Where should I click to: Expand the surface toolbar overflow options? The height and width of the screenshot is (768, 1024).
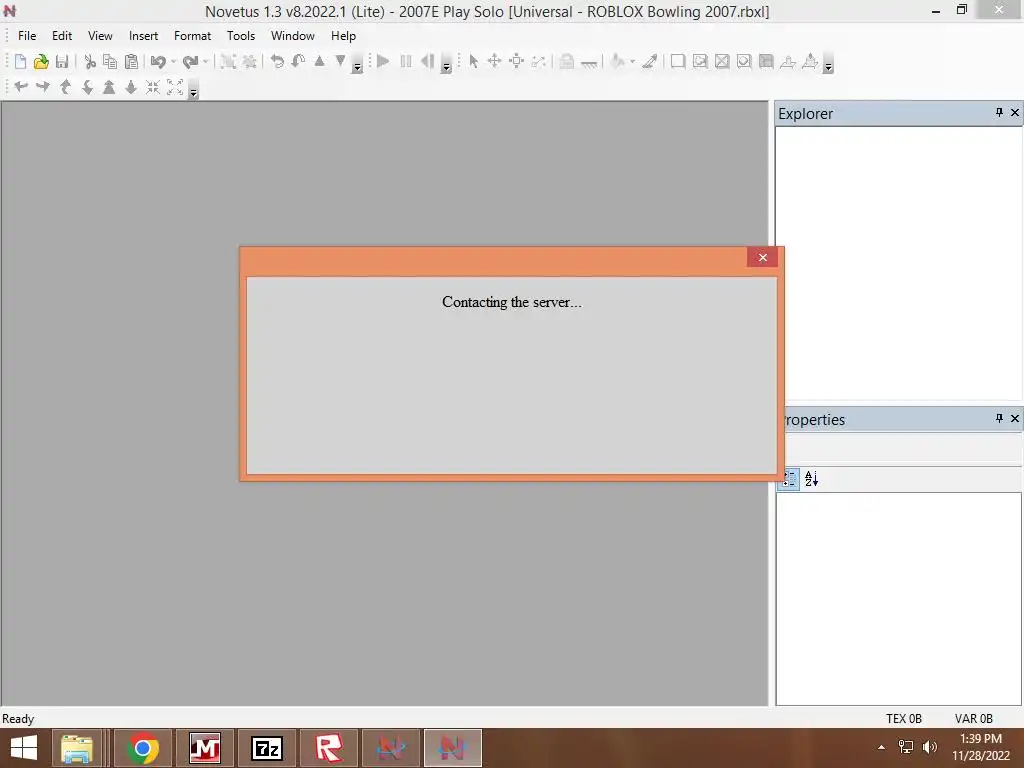click(x=828, y=64)
